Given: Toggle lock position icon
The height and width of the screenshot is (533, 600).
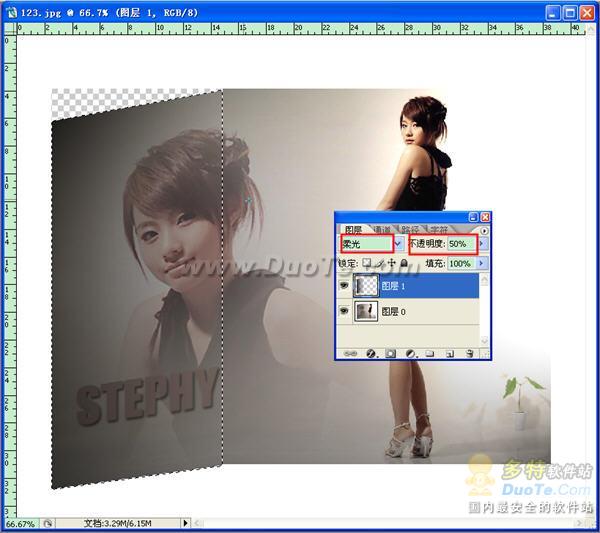Looking at the screenshot, I should [x=391, y=263].
